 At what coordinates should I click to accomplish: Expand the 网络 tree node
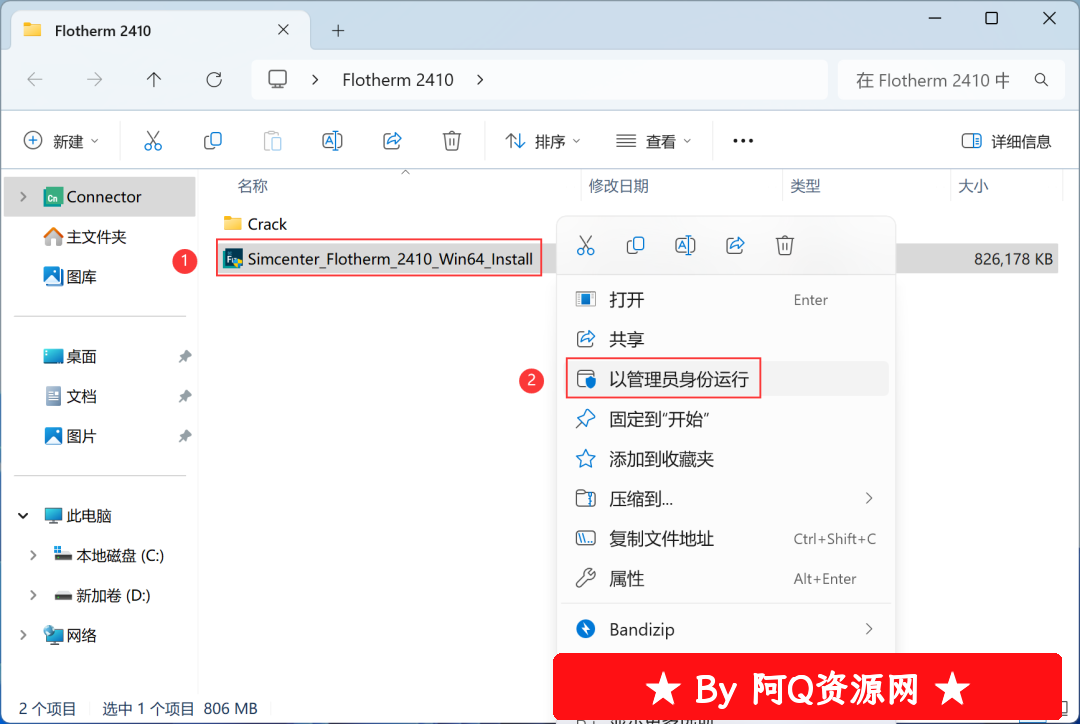tap(23, 635)
